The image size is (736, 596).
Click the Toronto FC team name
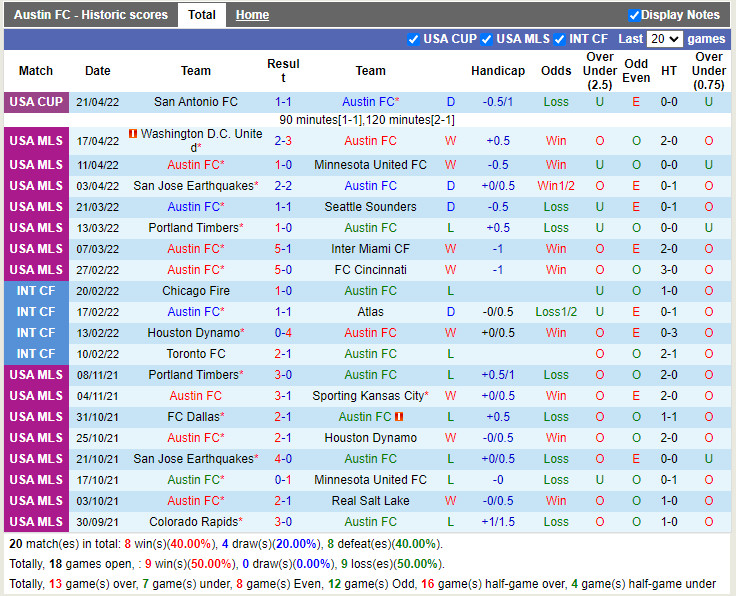pyautogui.click(x=196, y=354)
